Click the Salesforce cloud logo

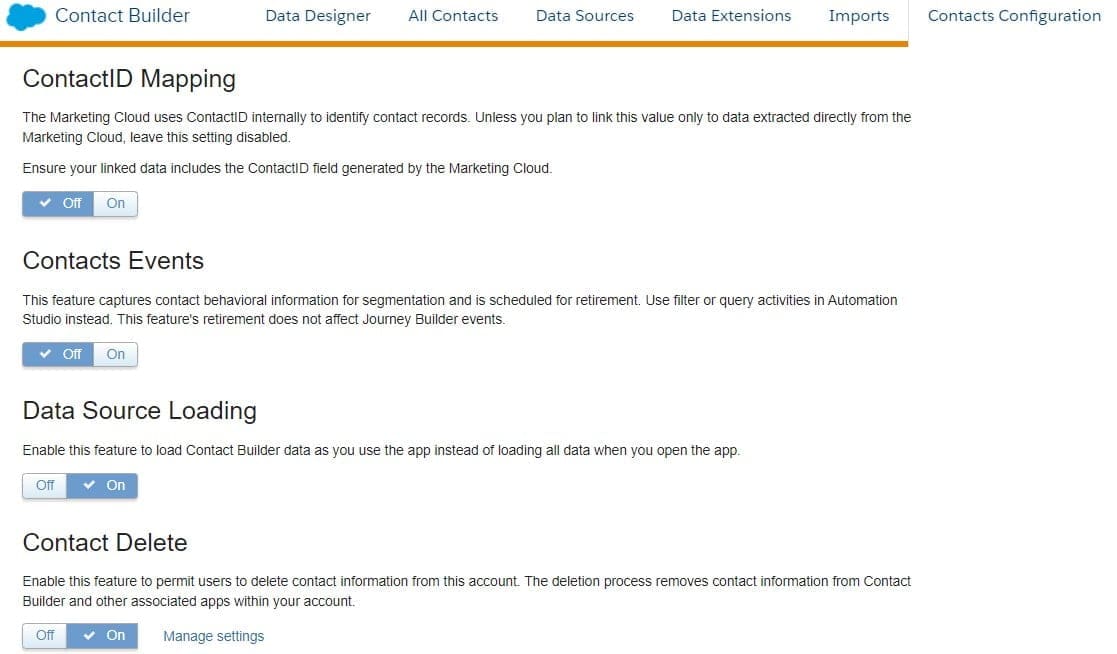(27, 17)
